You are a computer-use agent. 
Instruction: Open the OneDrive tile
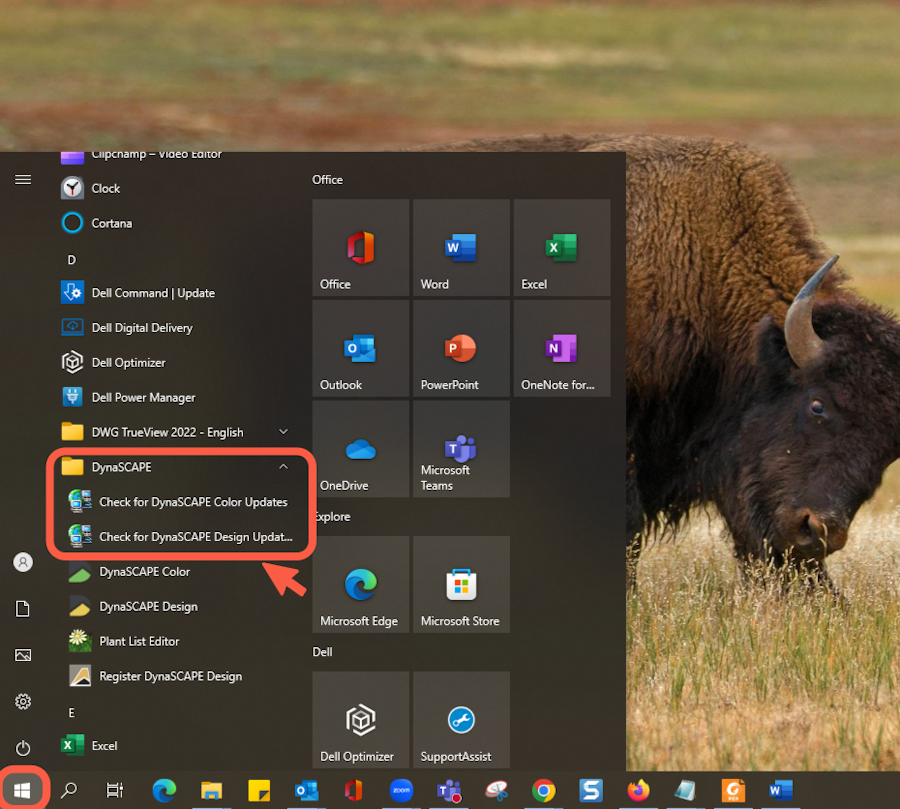[x=360, y=449]
